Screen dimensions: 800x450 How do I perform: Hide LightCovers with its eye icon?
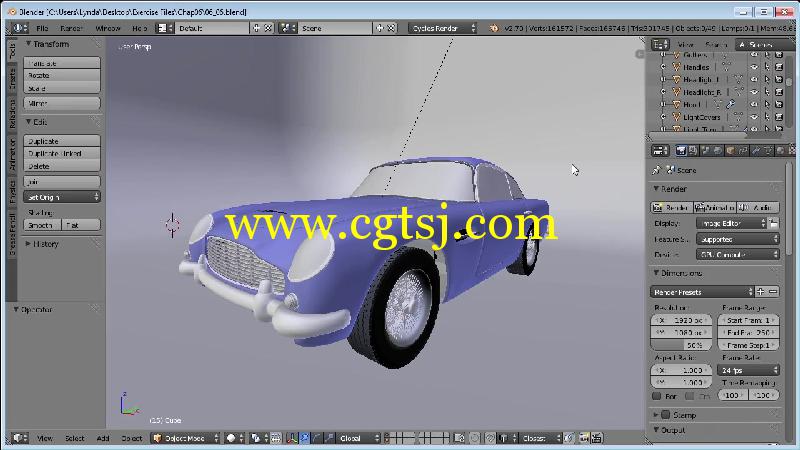pyautogui.click(x=754, y=117)
